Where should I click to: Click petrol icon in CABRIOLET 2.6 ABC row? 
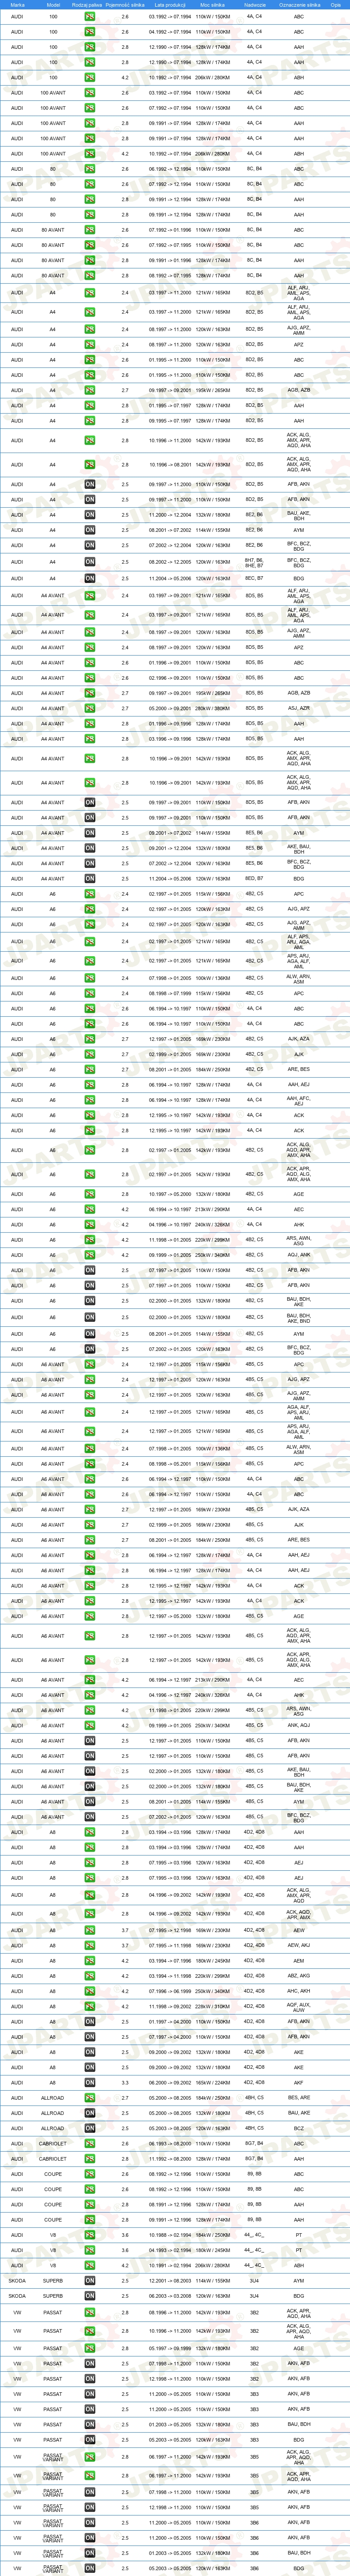[90, 2143]
